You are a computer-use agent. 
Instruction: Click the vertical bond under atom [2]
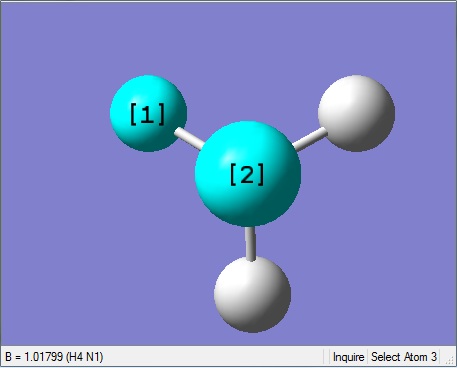pos(250,243)
